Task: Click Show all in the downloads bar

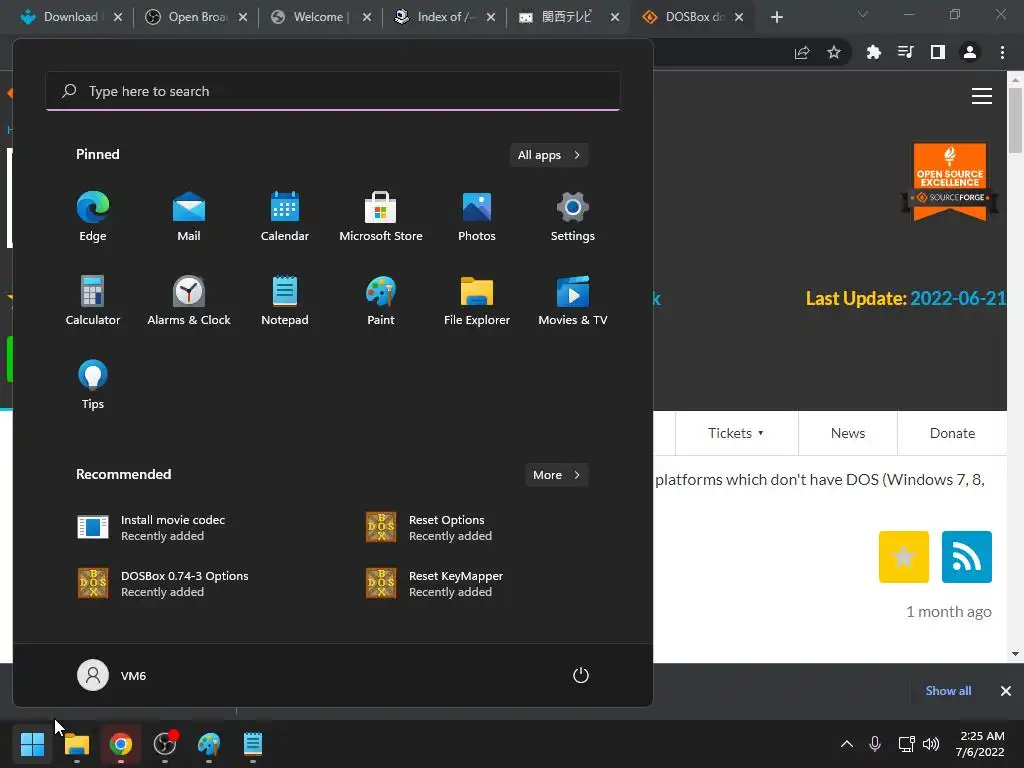Action: click(948, 691)
